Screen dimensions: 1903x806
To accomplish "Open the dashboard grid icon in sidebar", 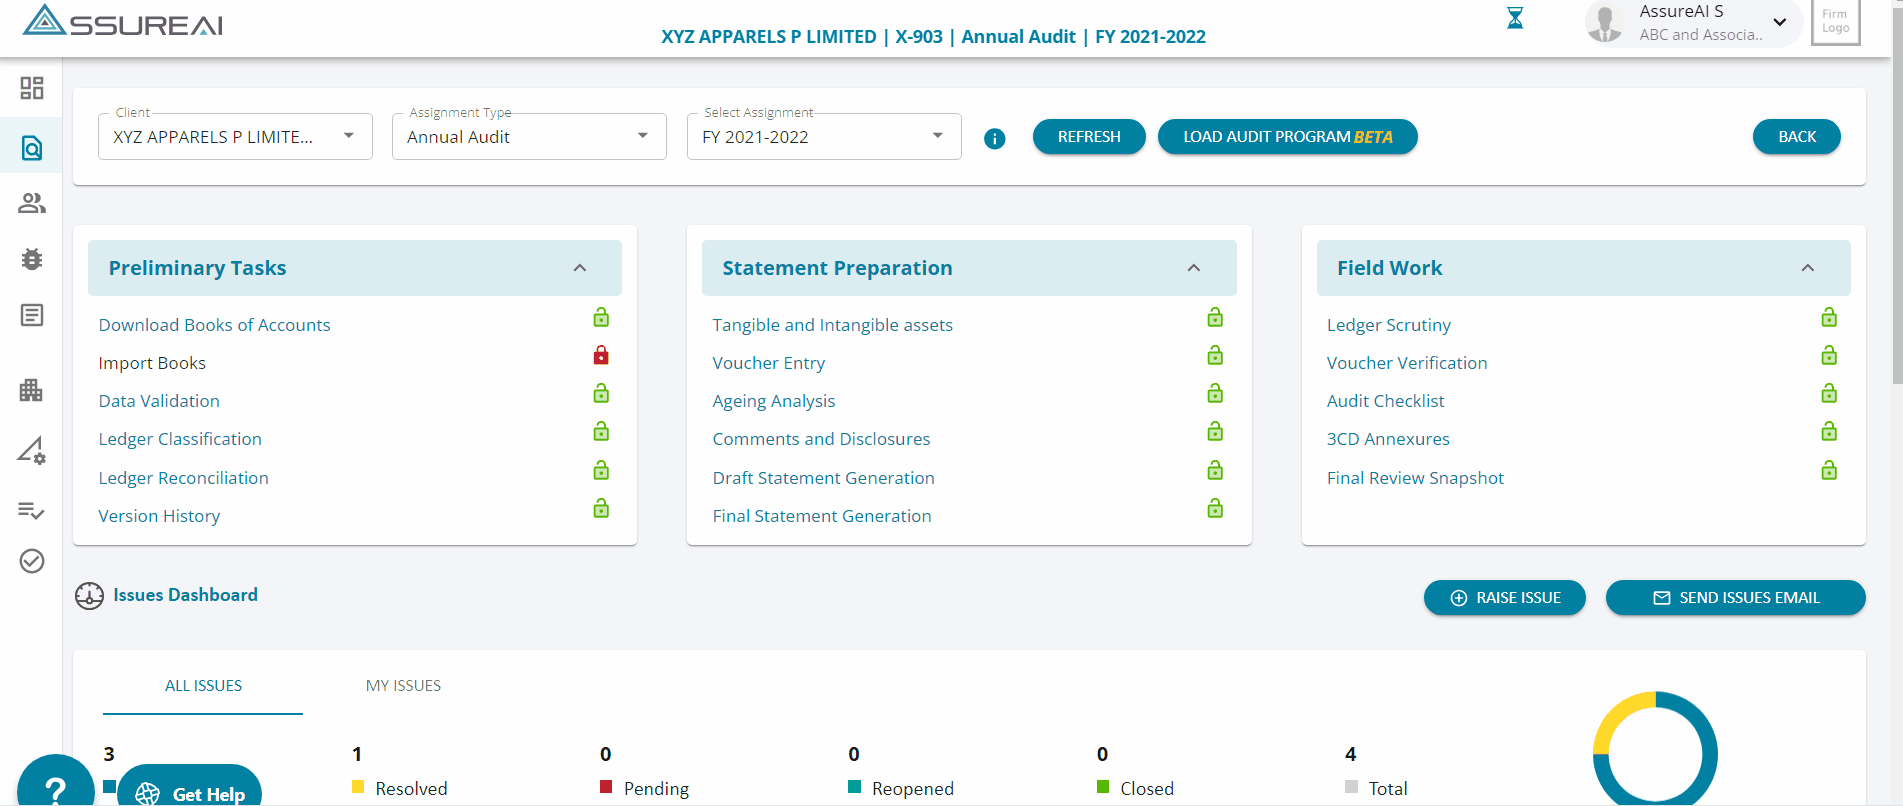I will pyautogui.click(x=32, y=88).
